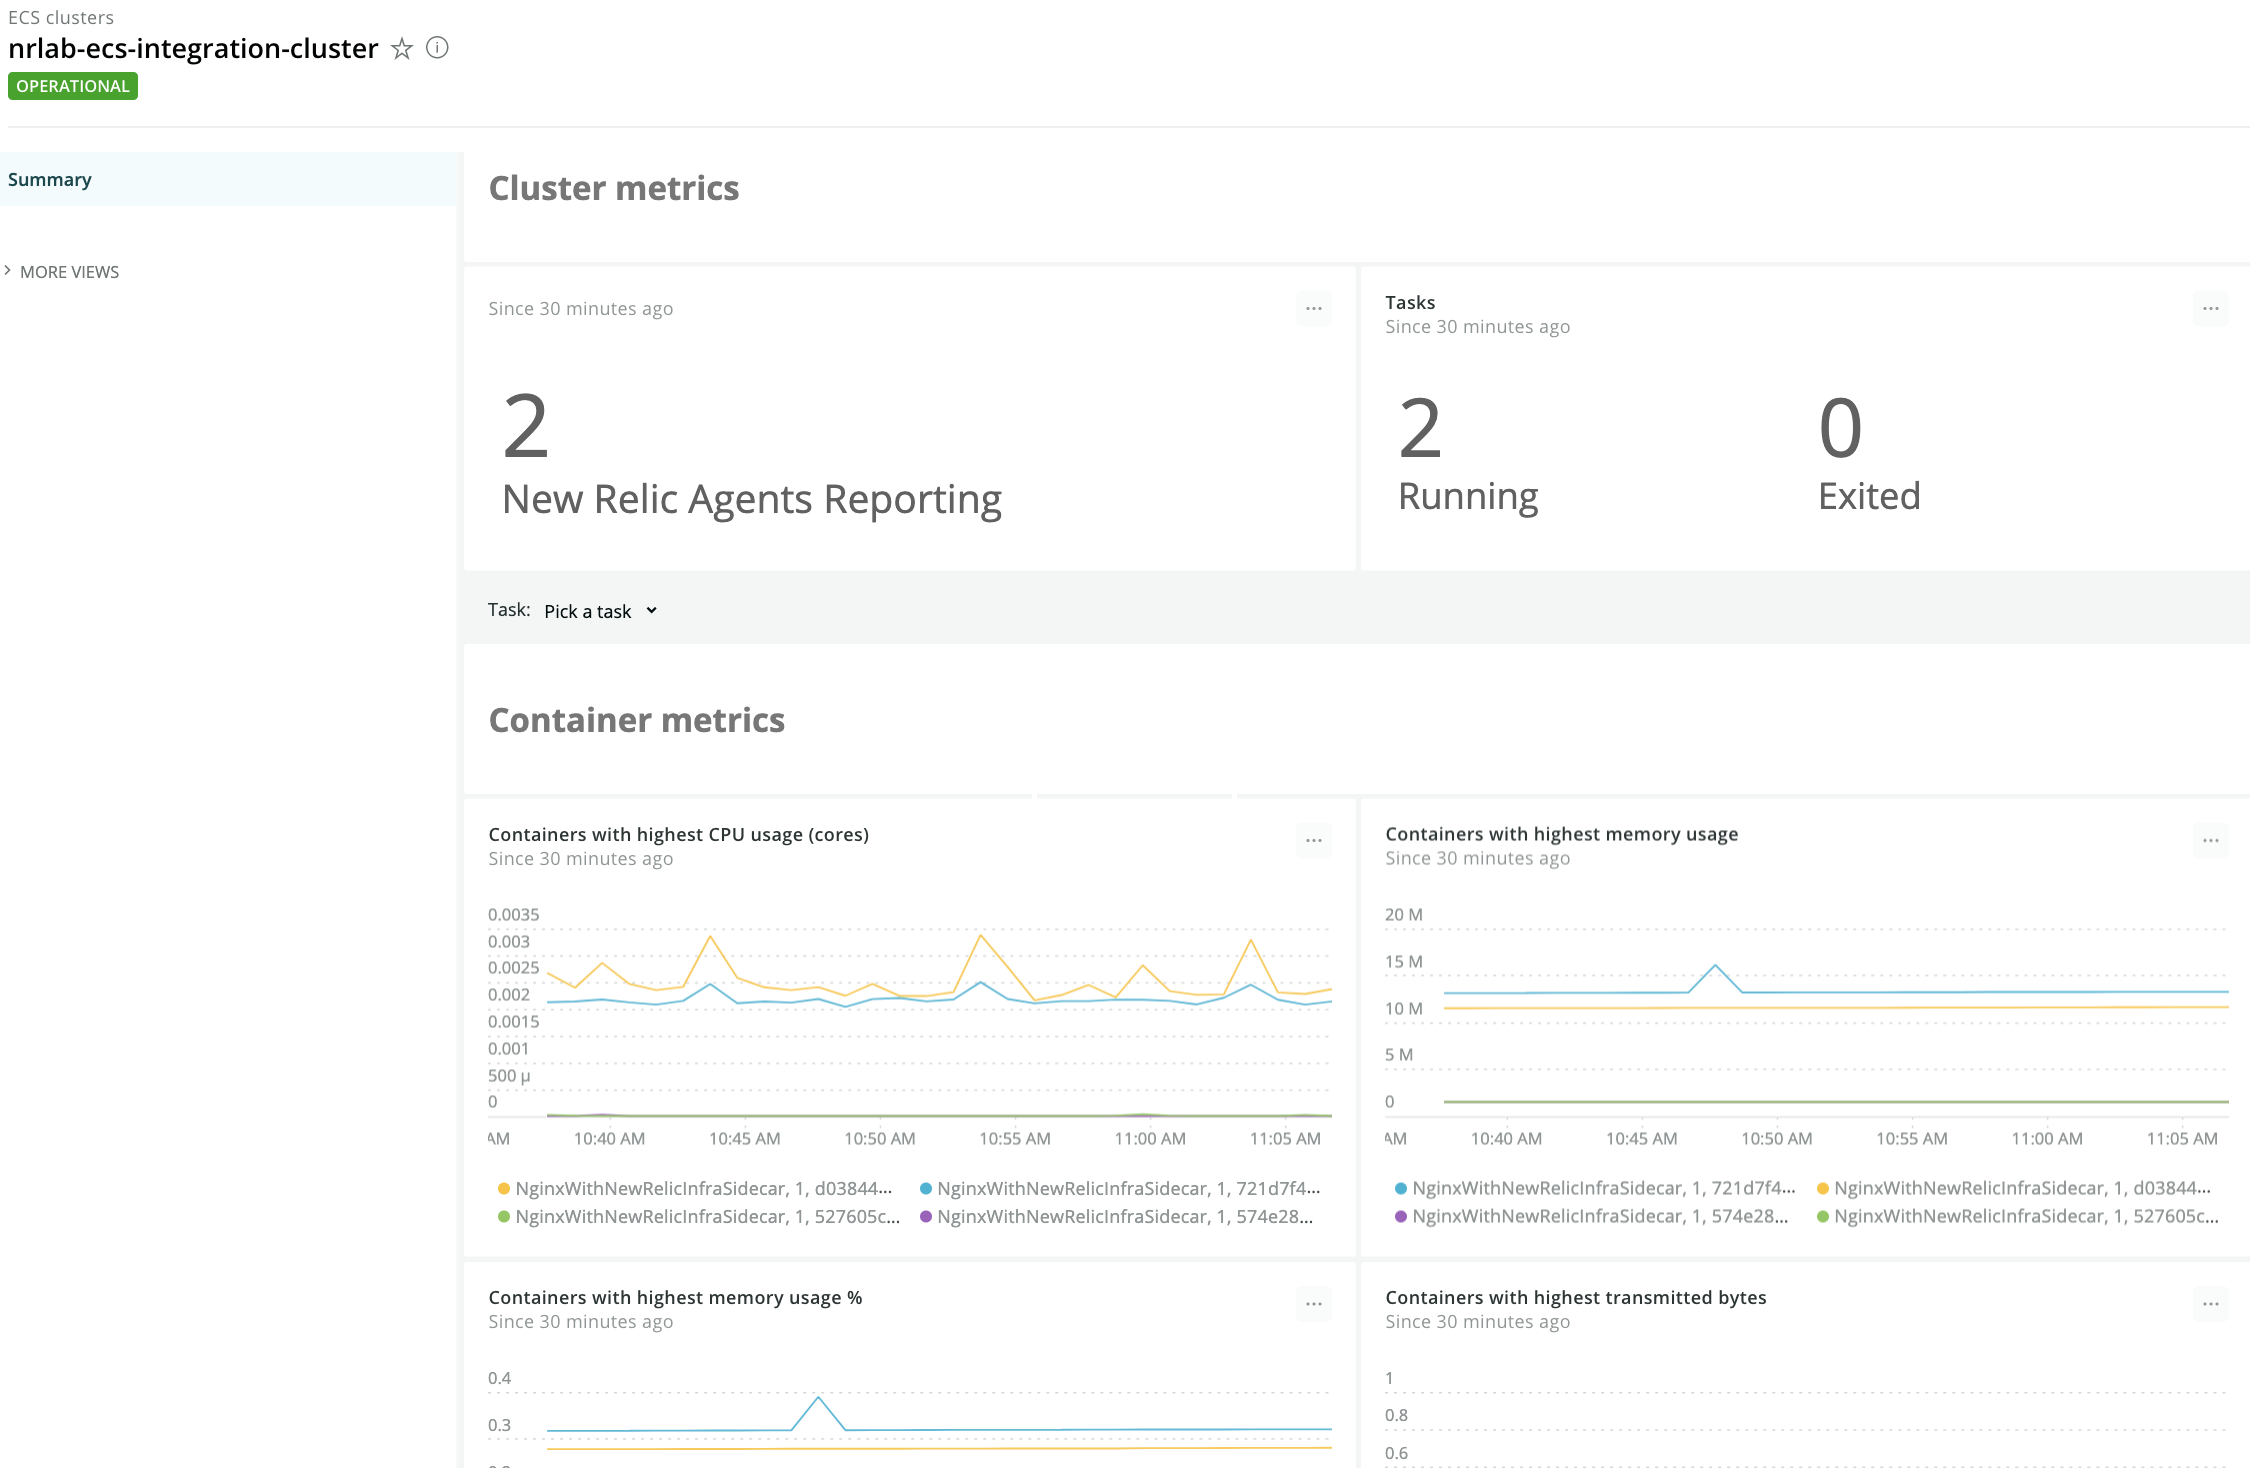Expand the MORE VIEWS section

62,272
